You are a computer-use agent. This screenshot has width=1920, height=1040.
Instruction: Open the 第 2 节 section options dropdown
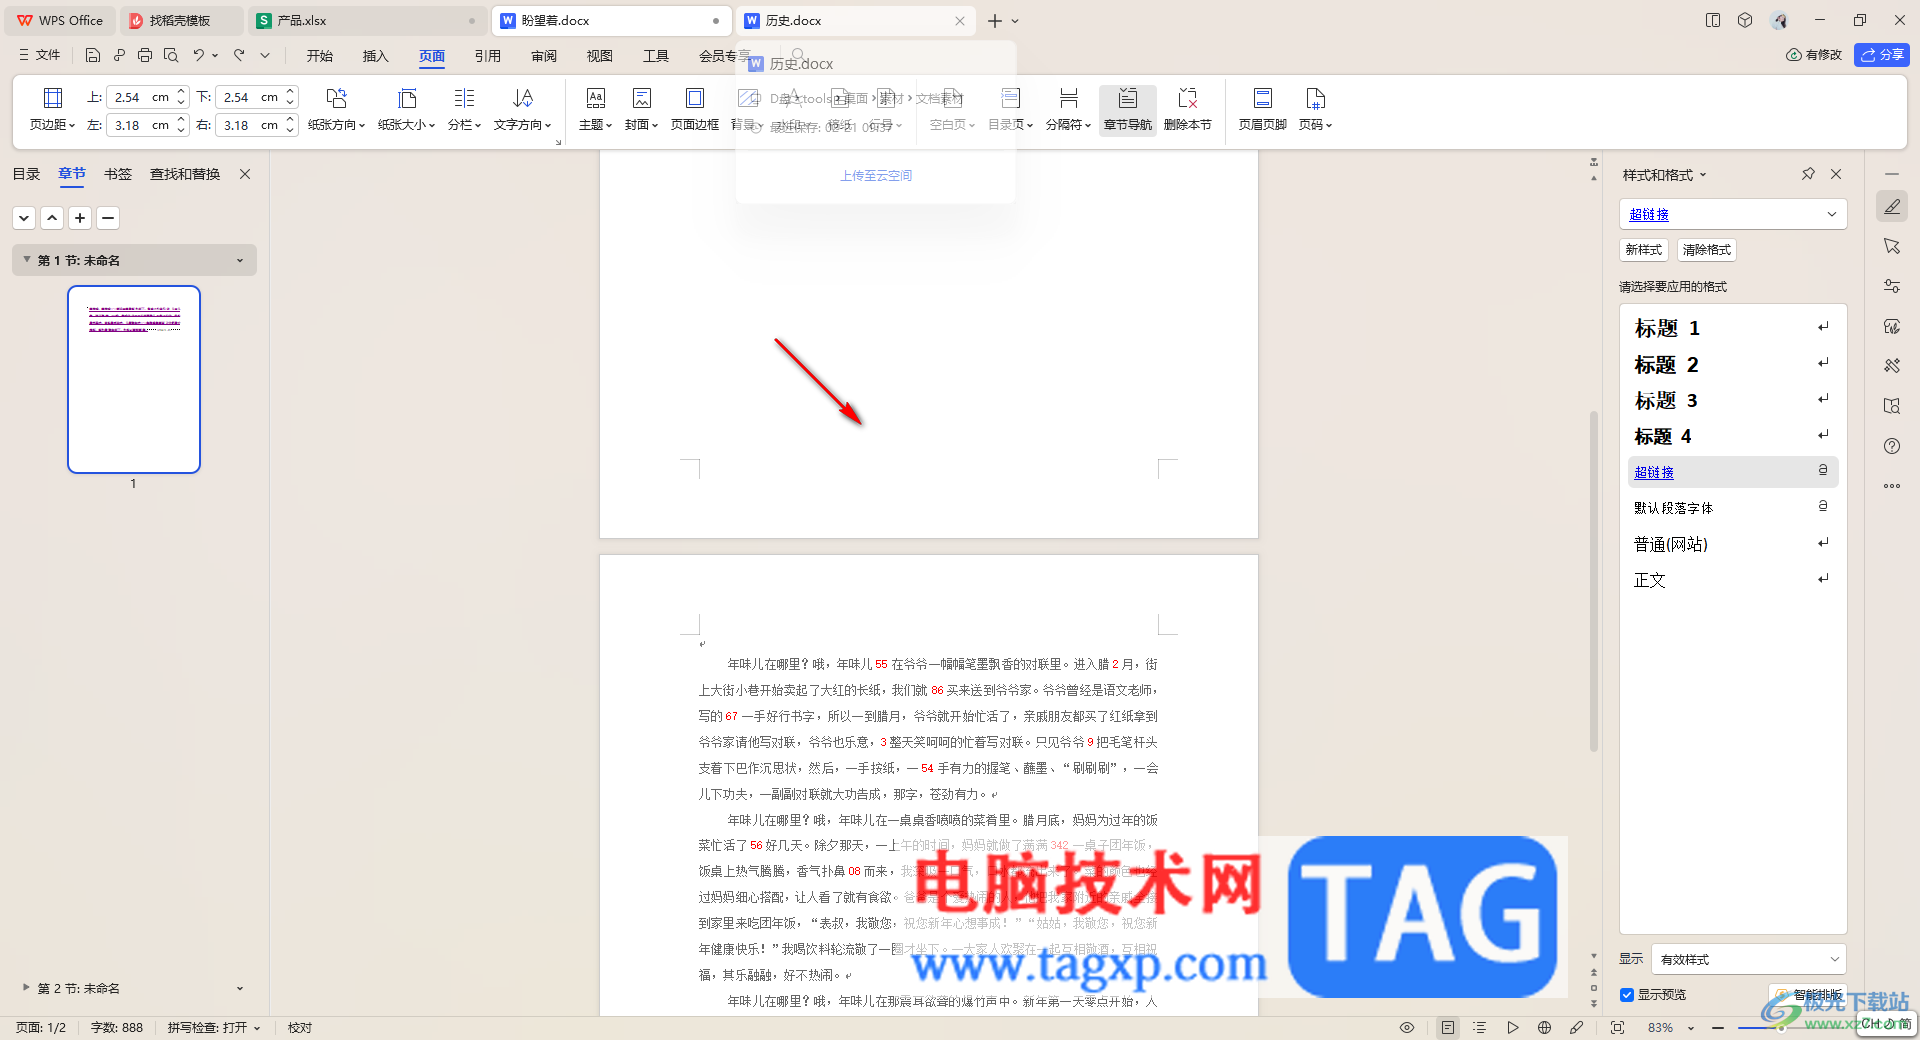240,988
